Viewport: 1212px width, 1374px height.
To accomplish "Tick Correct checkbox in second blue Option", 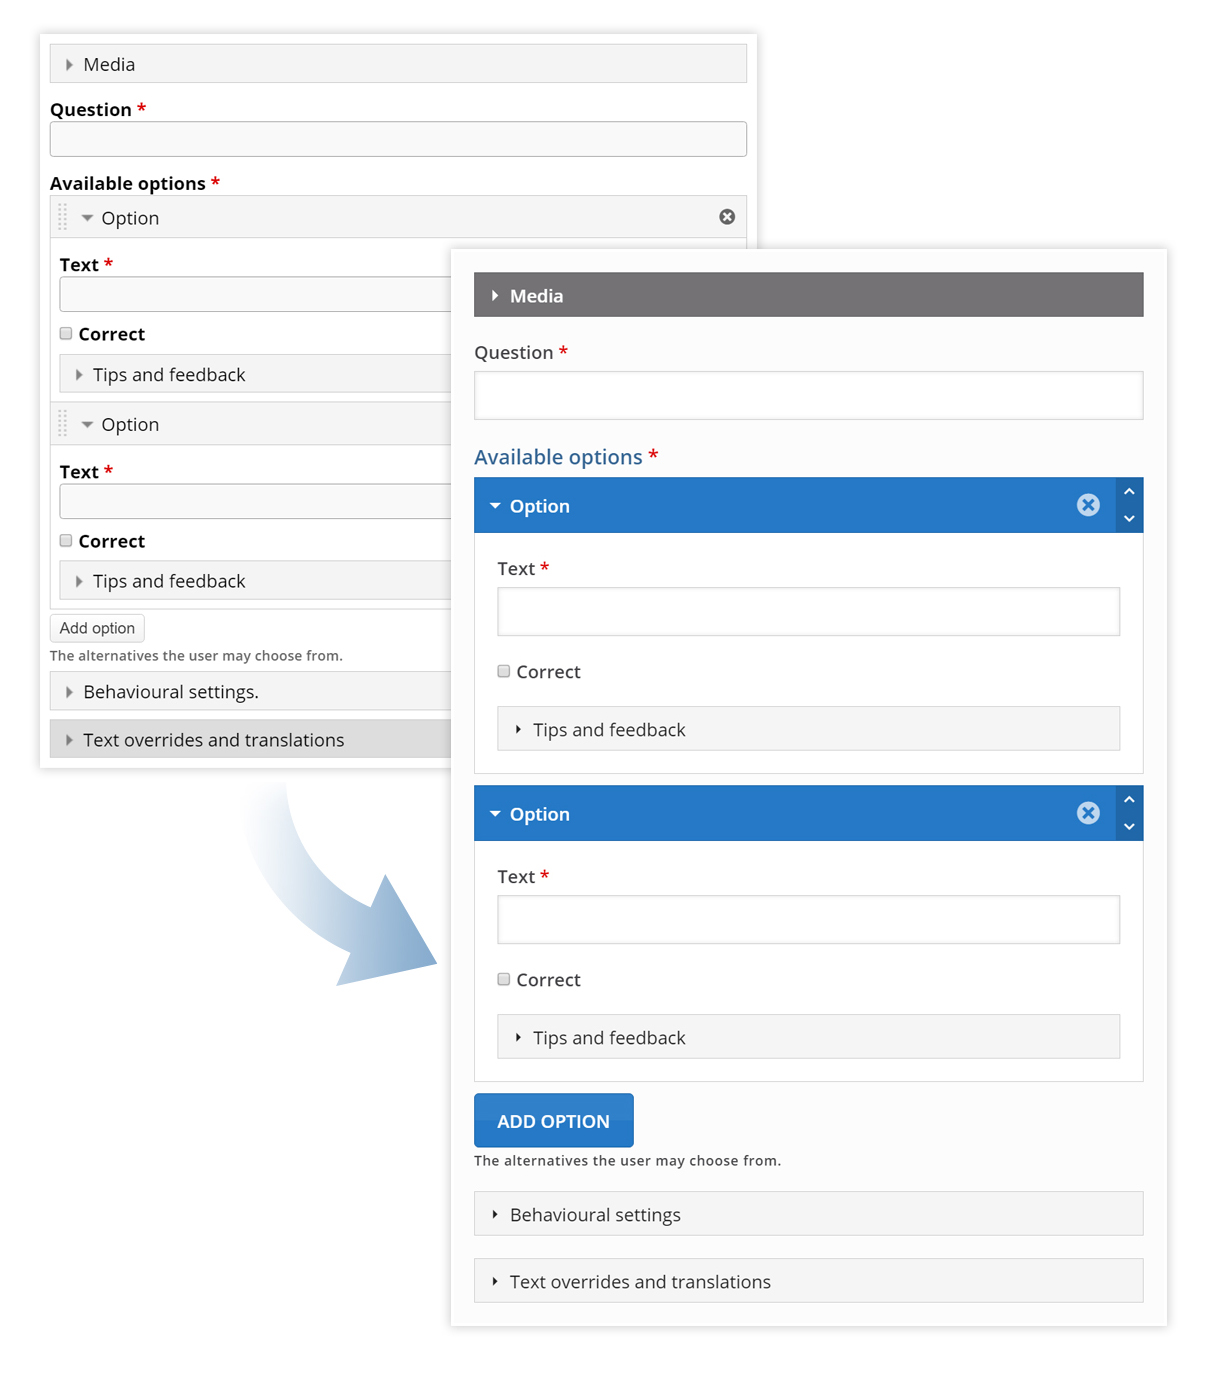I will 504,979.
